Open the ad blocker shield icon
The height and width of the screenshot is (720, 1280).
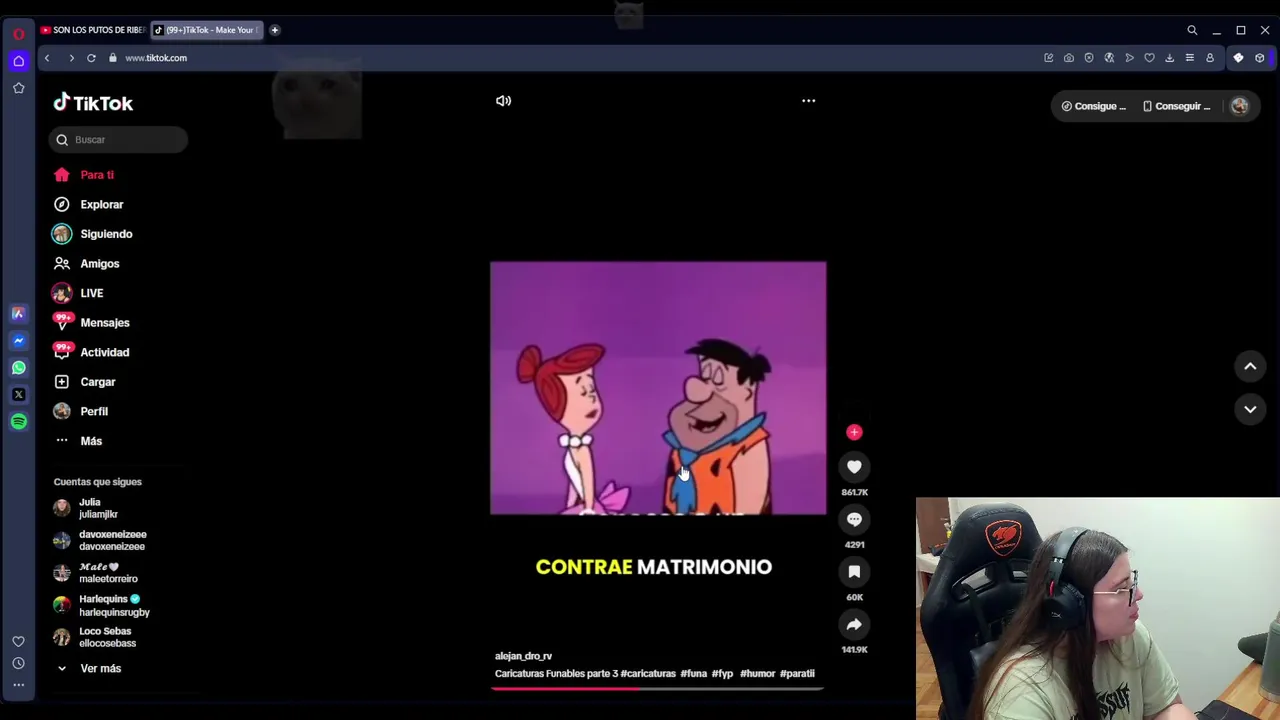pos(1089,58)
